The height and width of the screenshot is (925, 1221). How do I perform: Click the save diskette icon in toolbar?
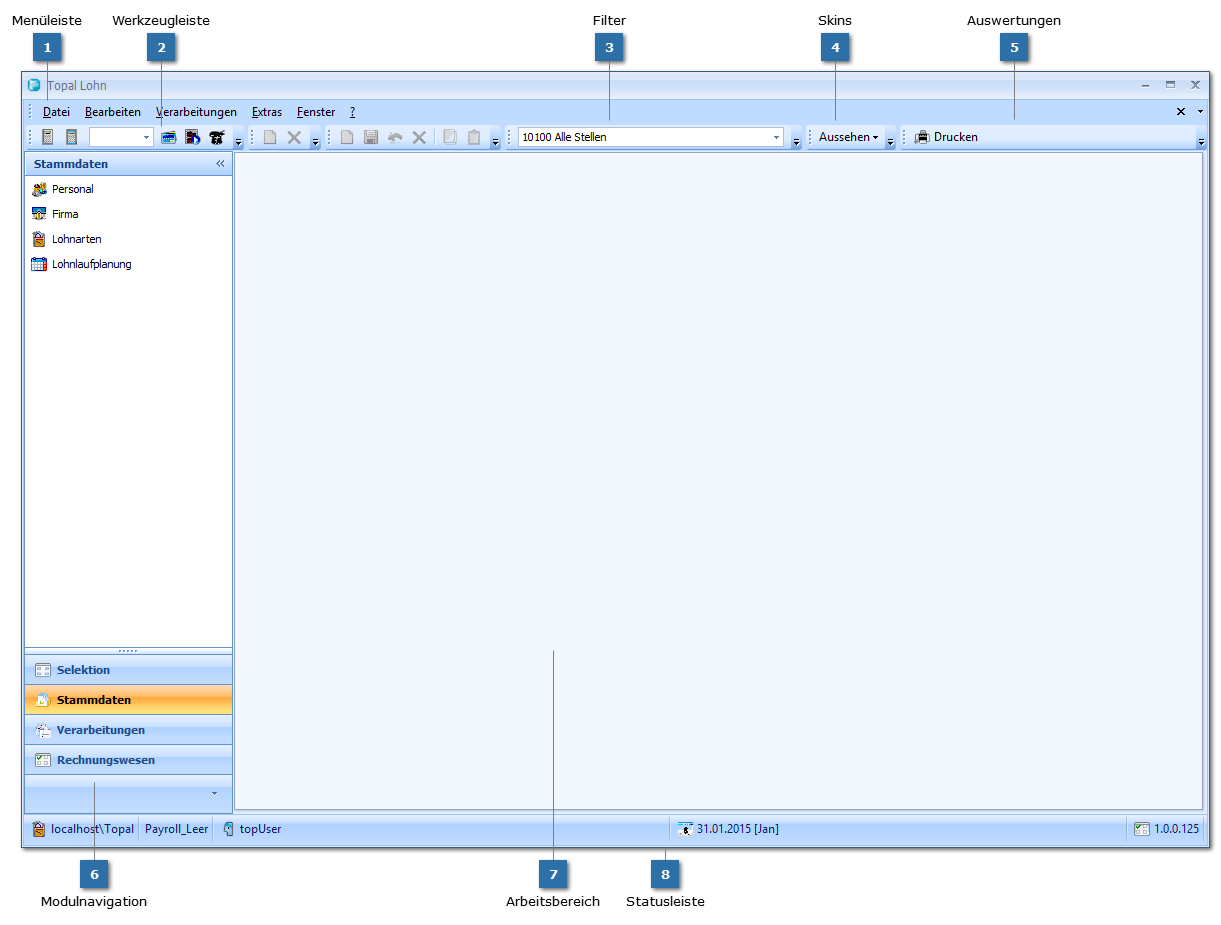tap(371, 137)
